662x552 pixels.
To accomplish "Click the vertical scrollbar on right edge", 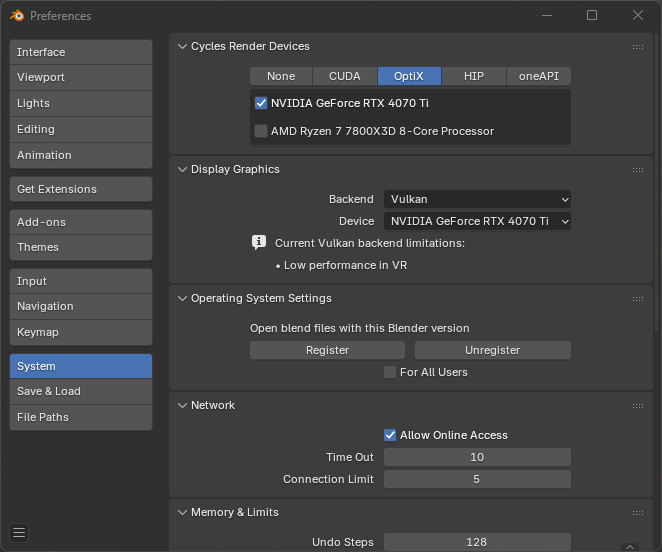I will 657,182.
